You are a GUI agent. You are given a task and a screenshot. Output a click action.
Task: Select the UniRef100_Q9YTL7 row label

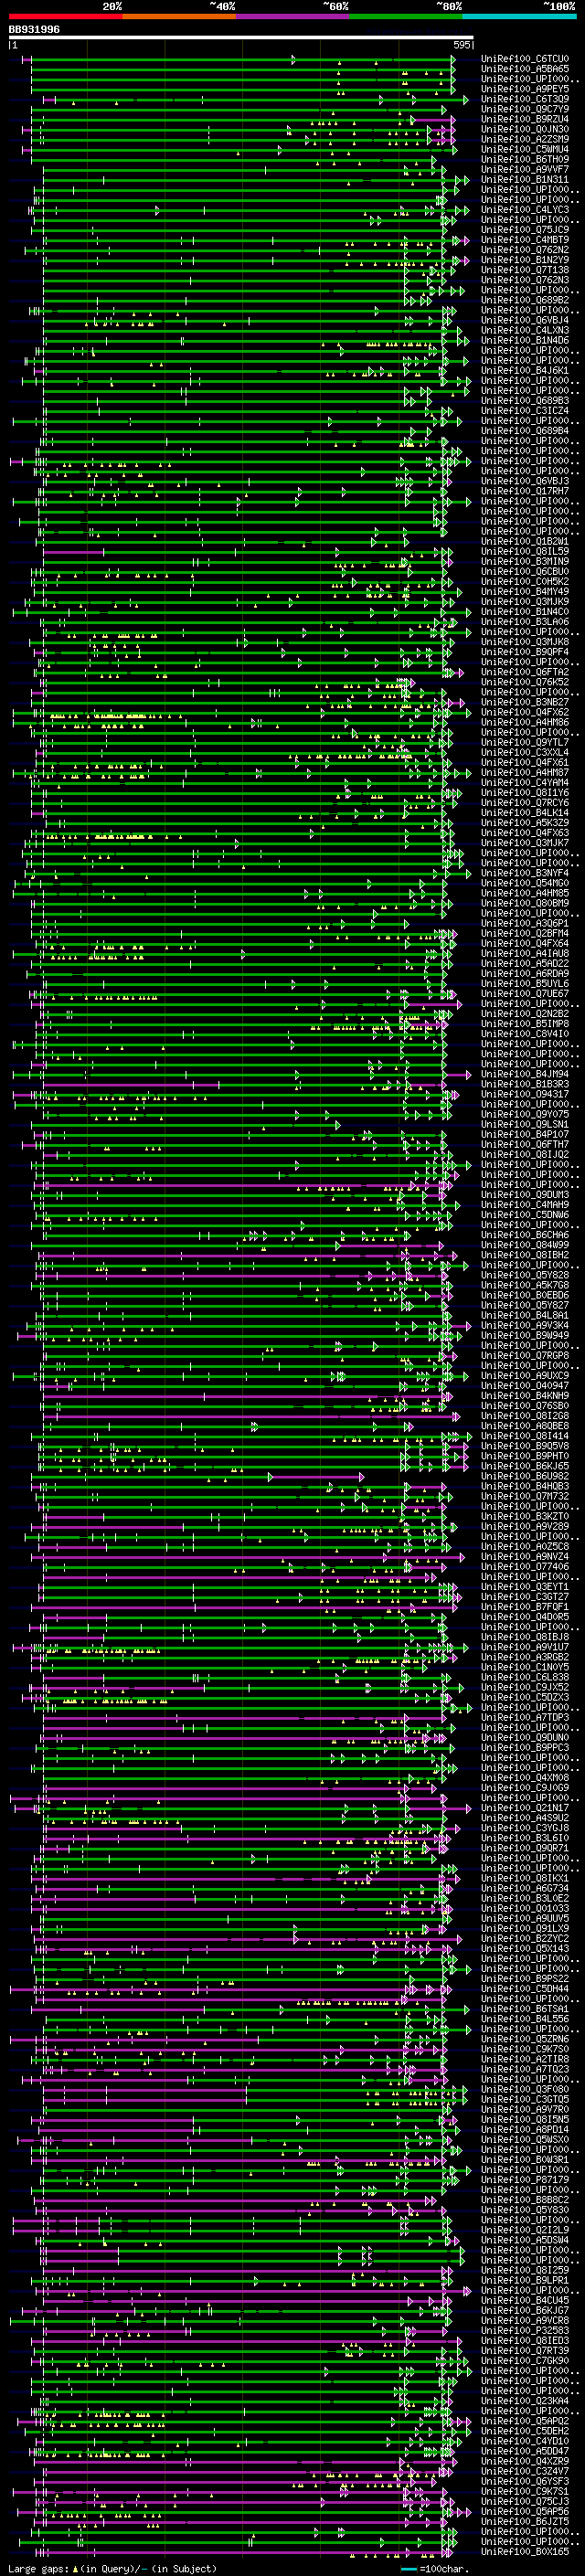tap(525, 742)
